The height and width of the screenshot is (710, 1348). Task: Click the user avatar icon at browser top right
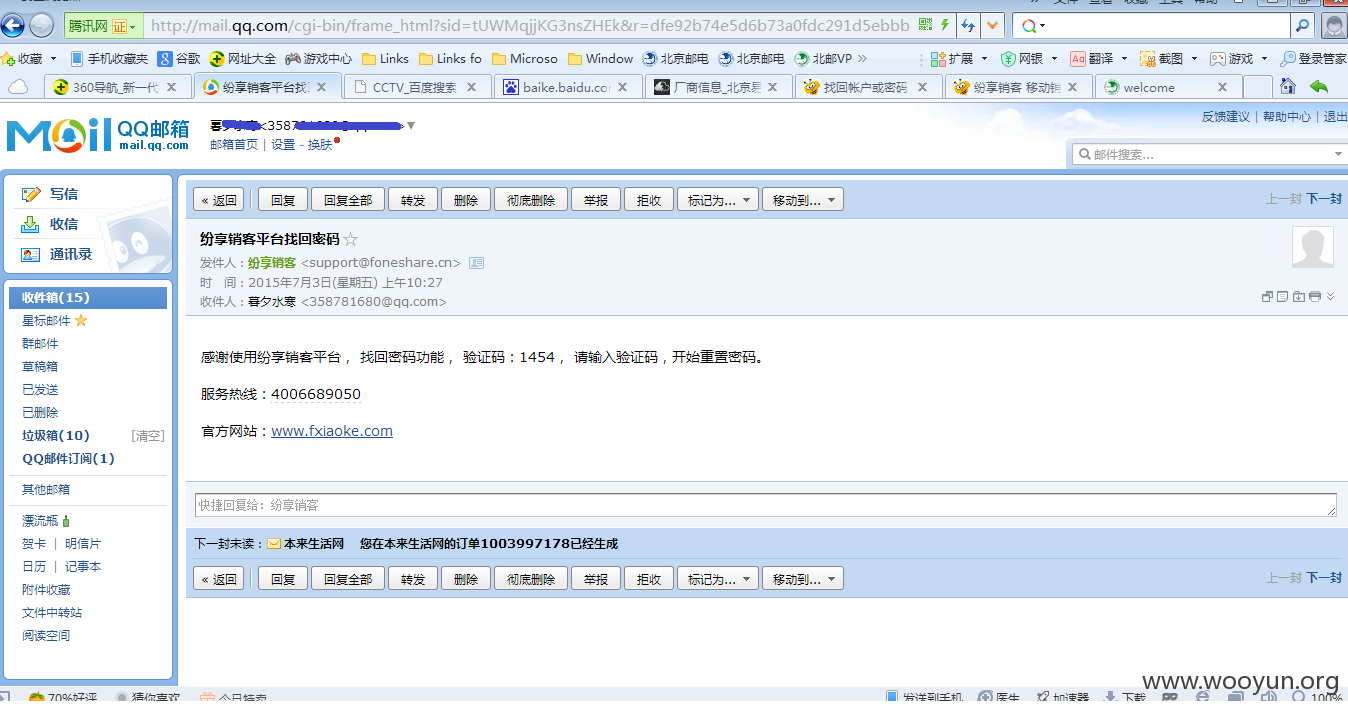1334,25
